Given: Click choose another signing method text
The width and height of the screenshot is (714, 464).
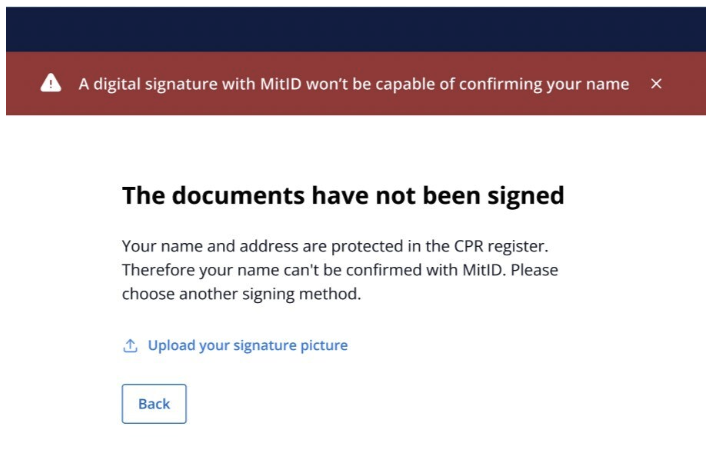Looking at the screenshot, I should (241, 294).
